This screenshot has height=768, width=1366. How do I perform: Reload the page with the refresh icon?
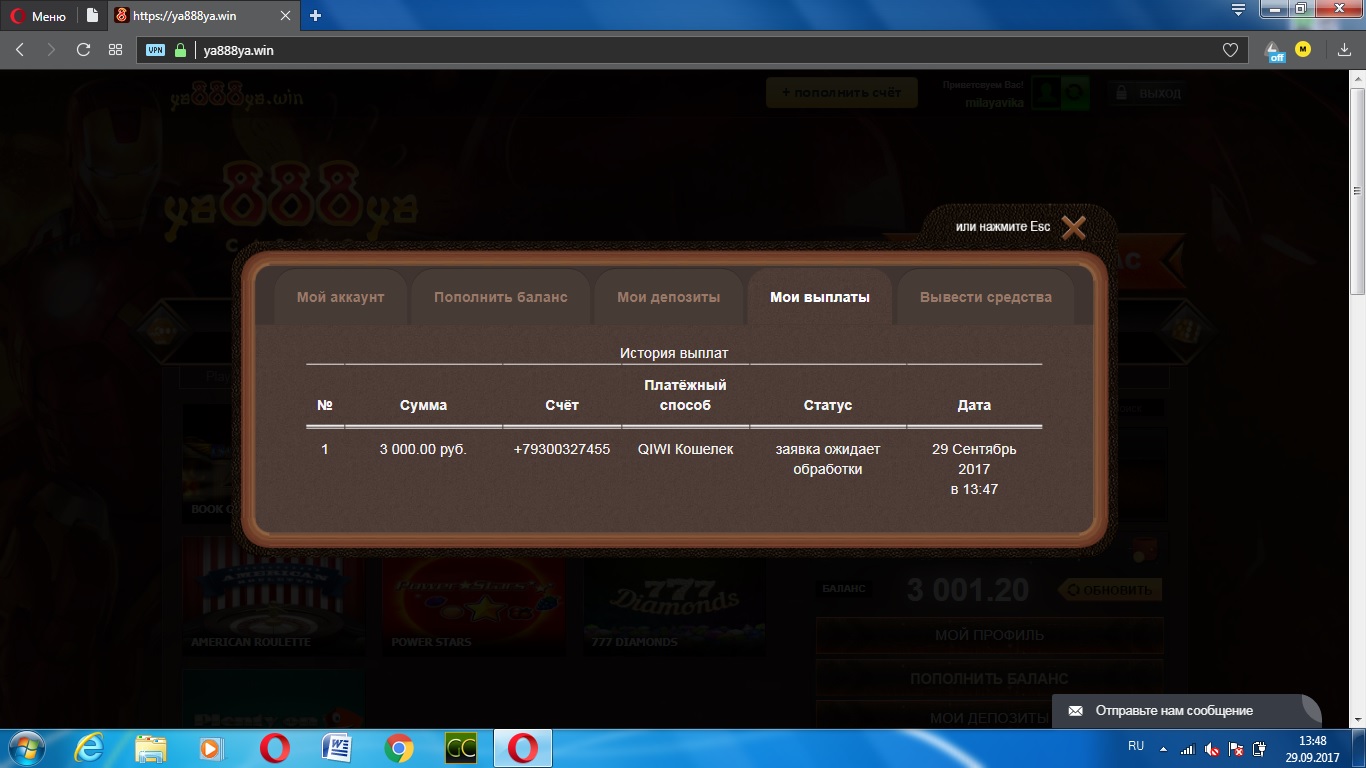[x=83, y=49]
